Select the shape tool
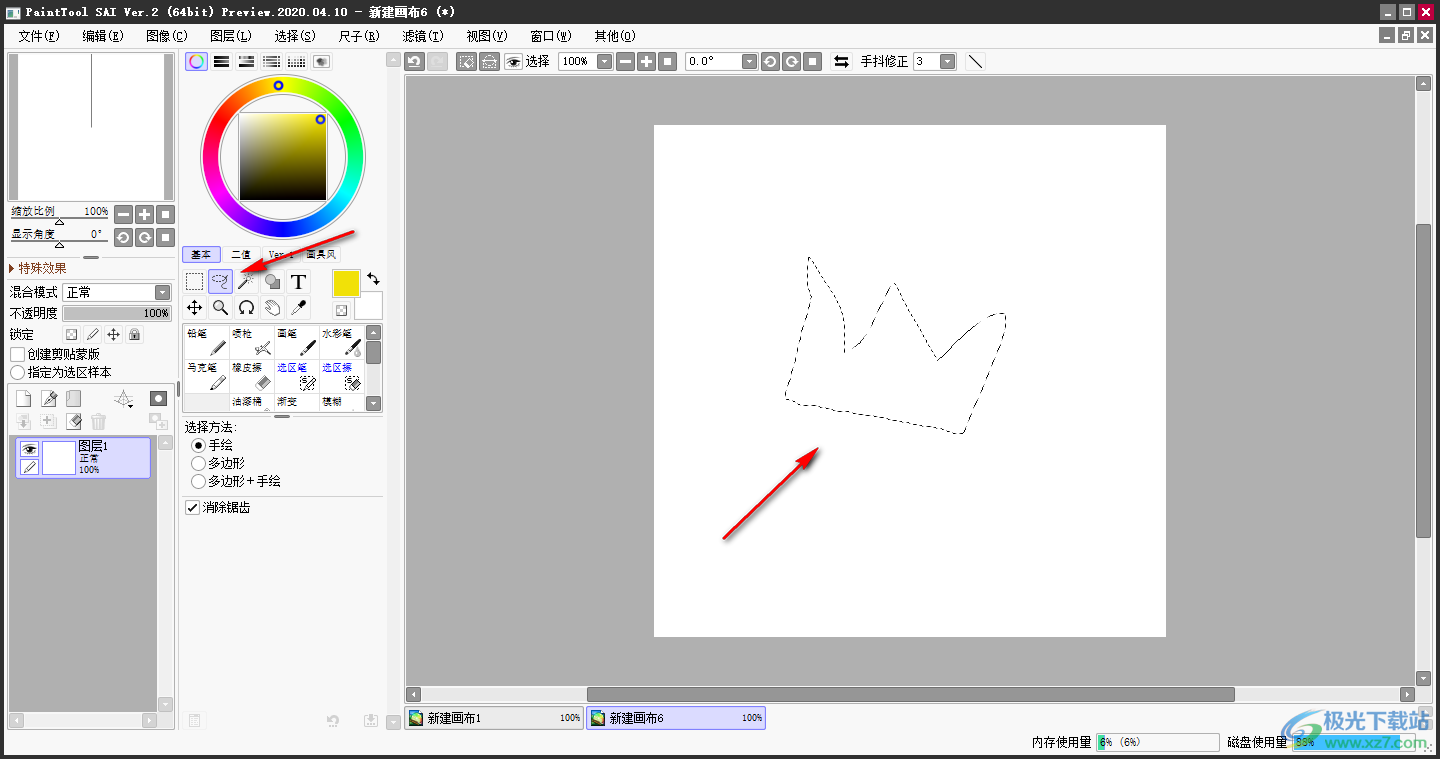The image size is (1440, 759). pos(272,282)
